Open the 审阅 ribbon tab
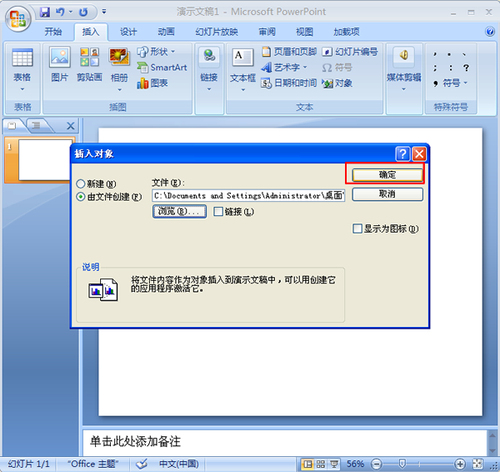500x472 pixels. 267,32
